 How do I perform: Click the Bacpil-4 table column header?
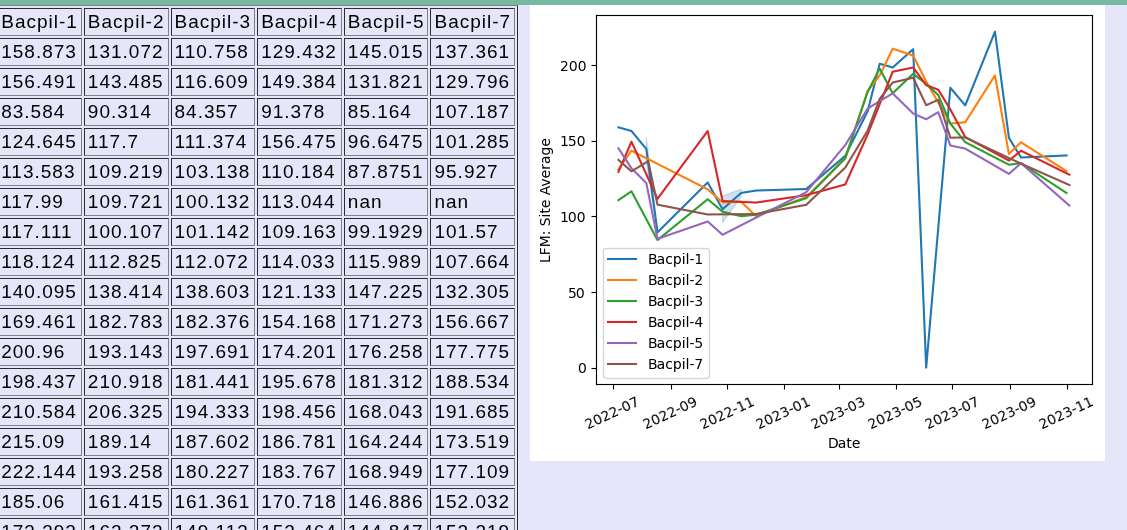pos(300,22)
